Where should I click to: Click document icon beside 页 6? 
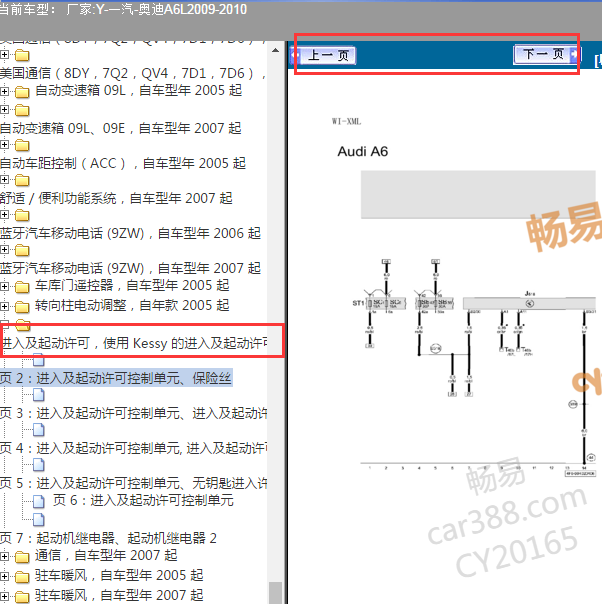coord(39,502)
